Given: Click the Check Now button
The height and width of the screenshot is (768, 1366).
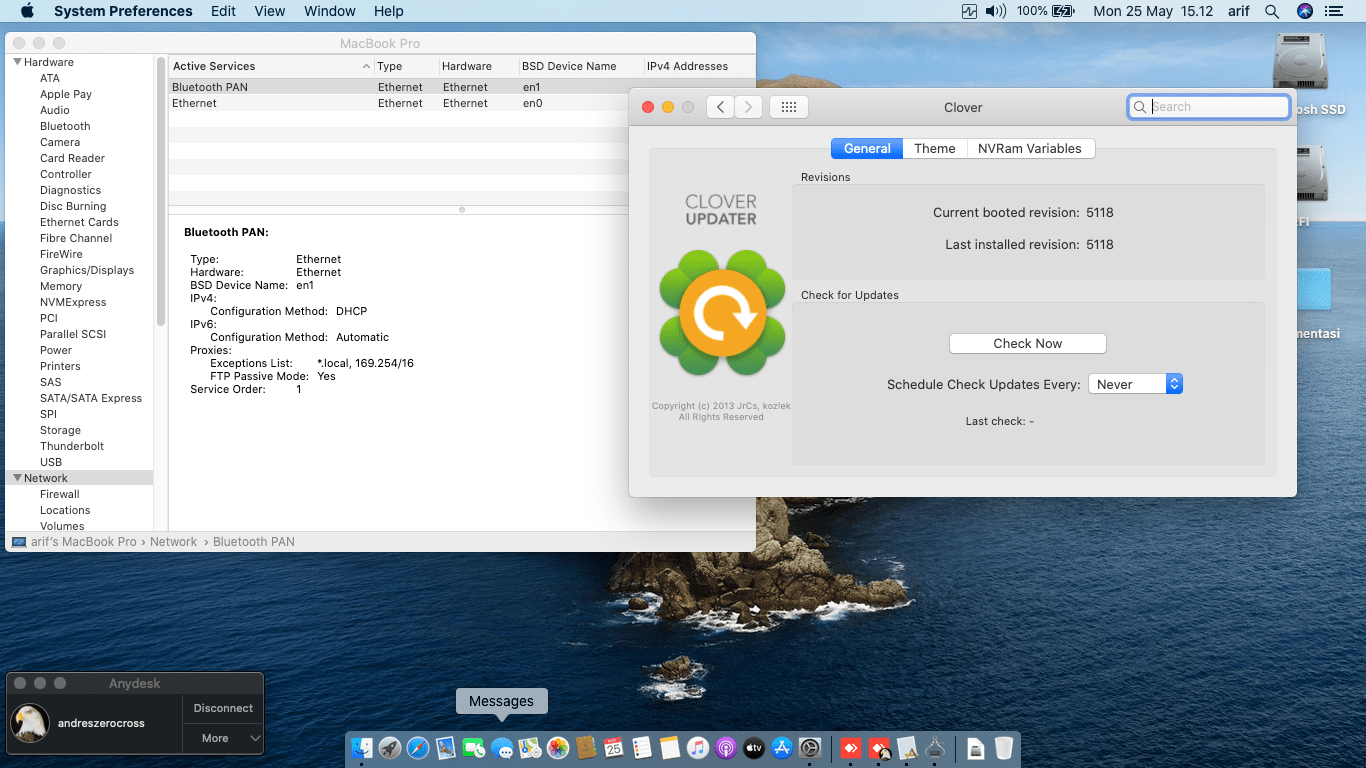Looking at the screenshot, I should [1028, 343].
